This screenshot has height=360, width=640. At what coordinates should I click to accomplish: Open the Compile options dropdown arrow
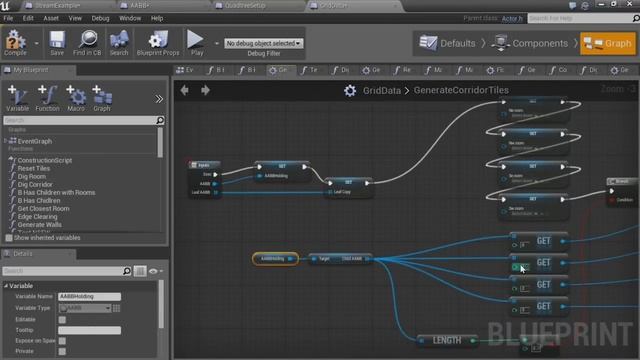(x=36, y=43)
